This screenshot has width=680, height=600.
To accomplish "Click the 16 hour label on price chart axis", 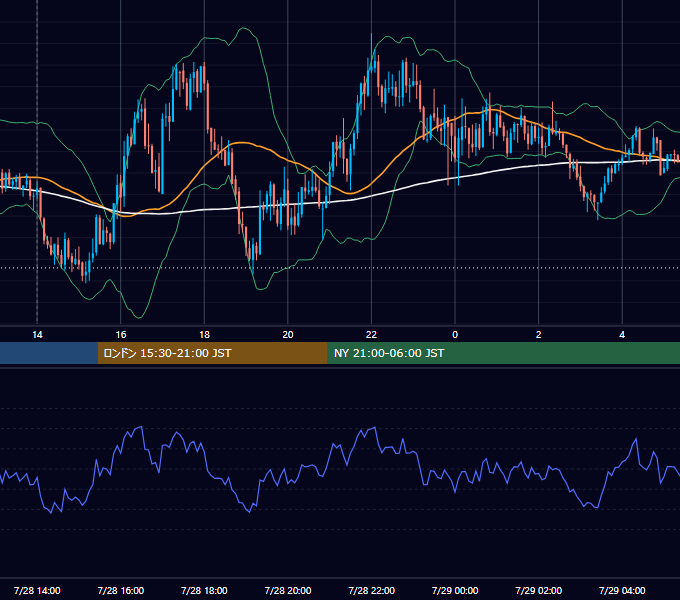I will (121, 335).
